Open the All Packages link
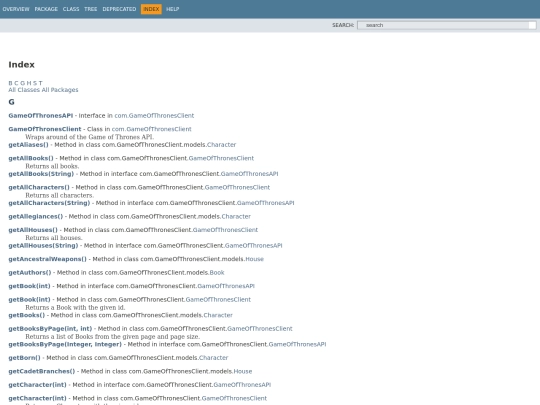Screen dimensions: 540x405 point(60,90)
